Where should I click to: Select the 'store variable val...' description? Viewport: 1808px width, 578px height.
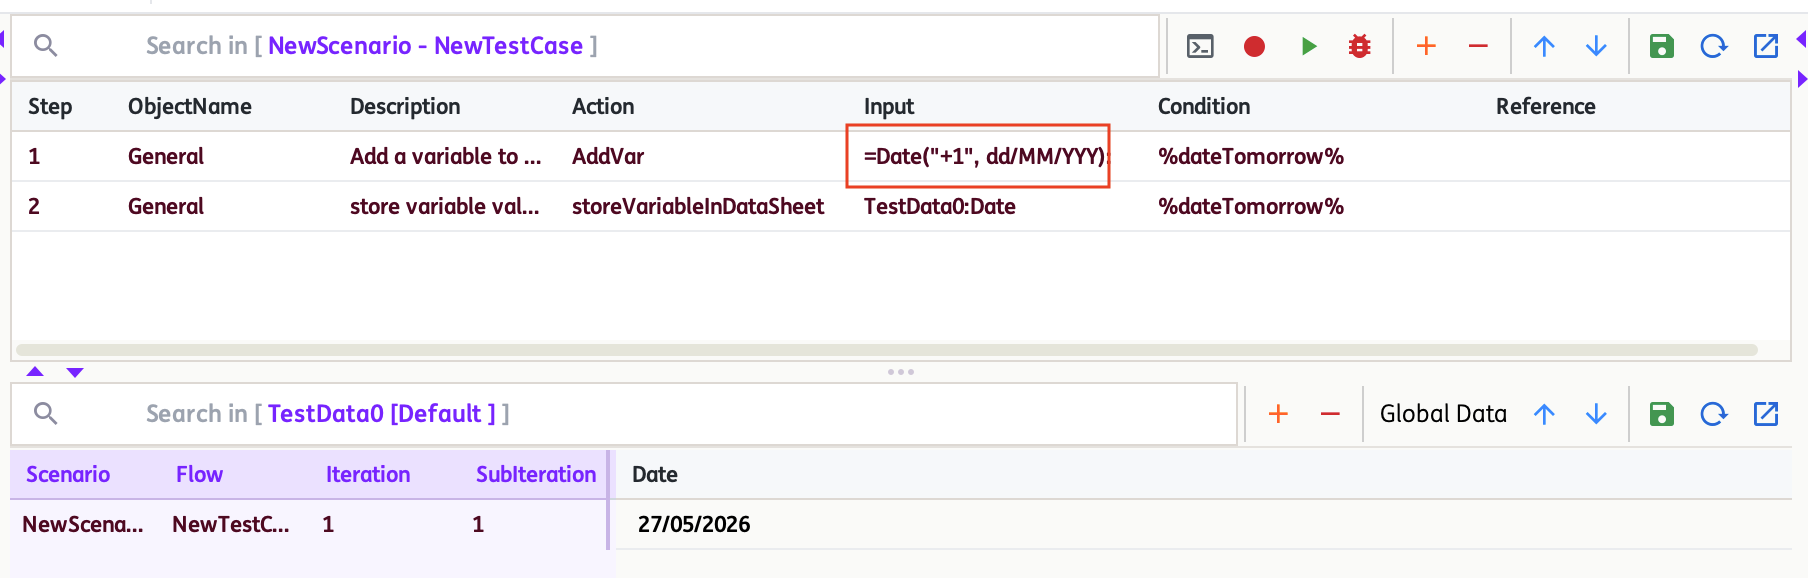[445, 207]
